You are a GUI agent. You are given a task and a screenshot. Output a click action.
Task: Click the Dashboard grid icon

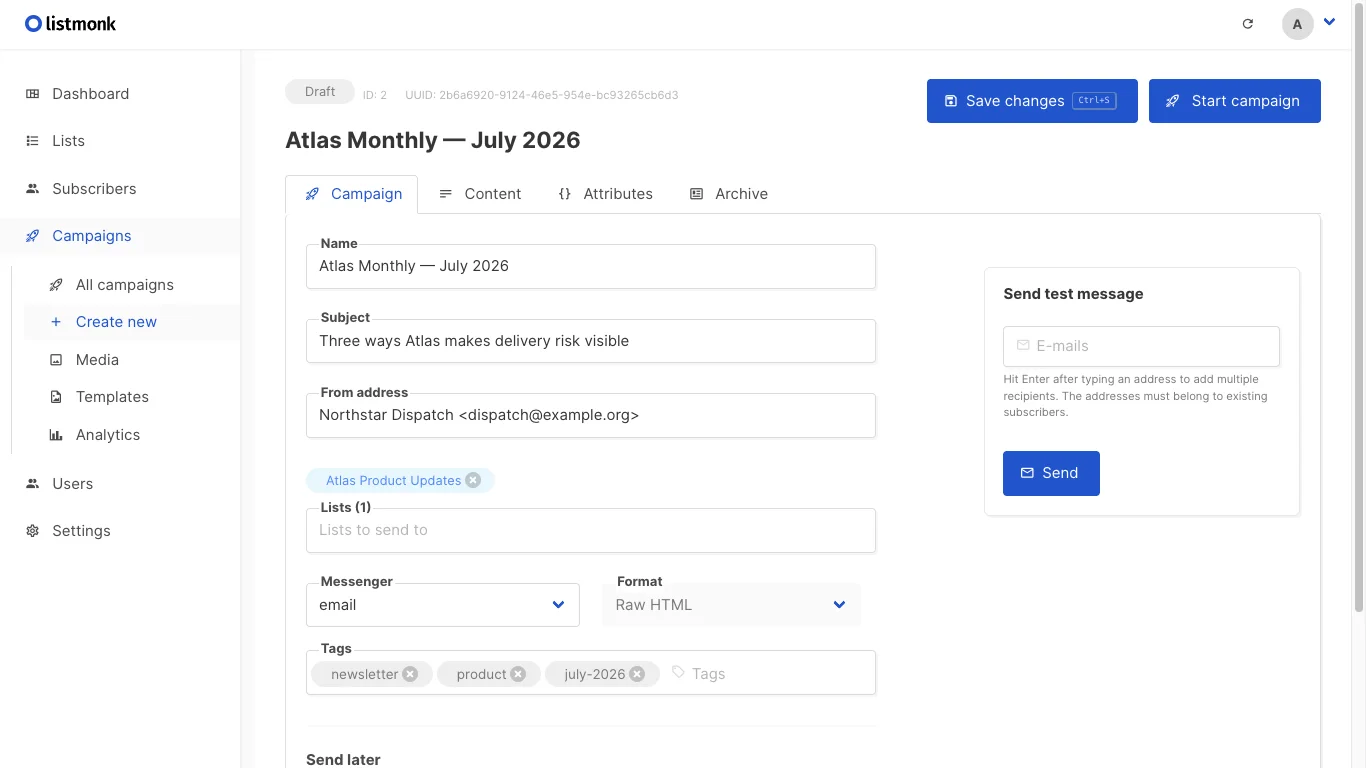tap(33, 94)
